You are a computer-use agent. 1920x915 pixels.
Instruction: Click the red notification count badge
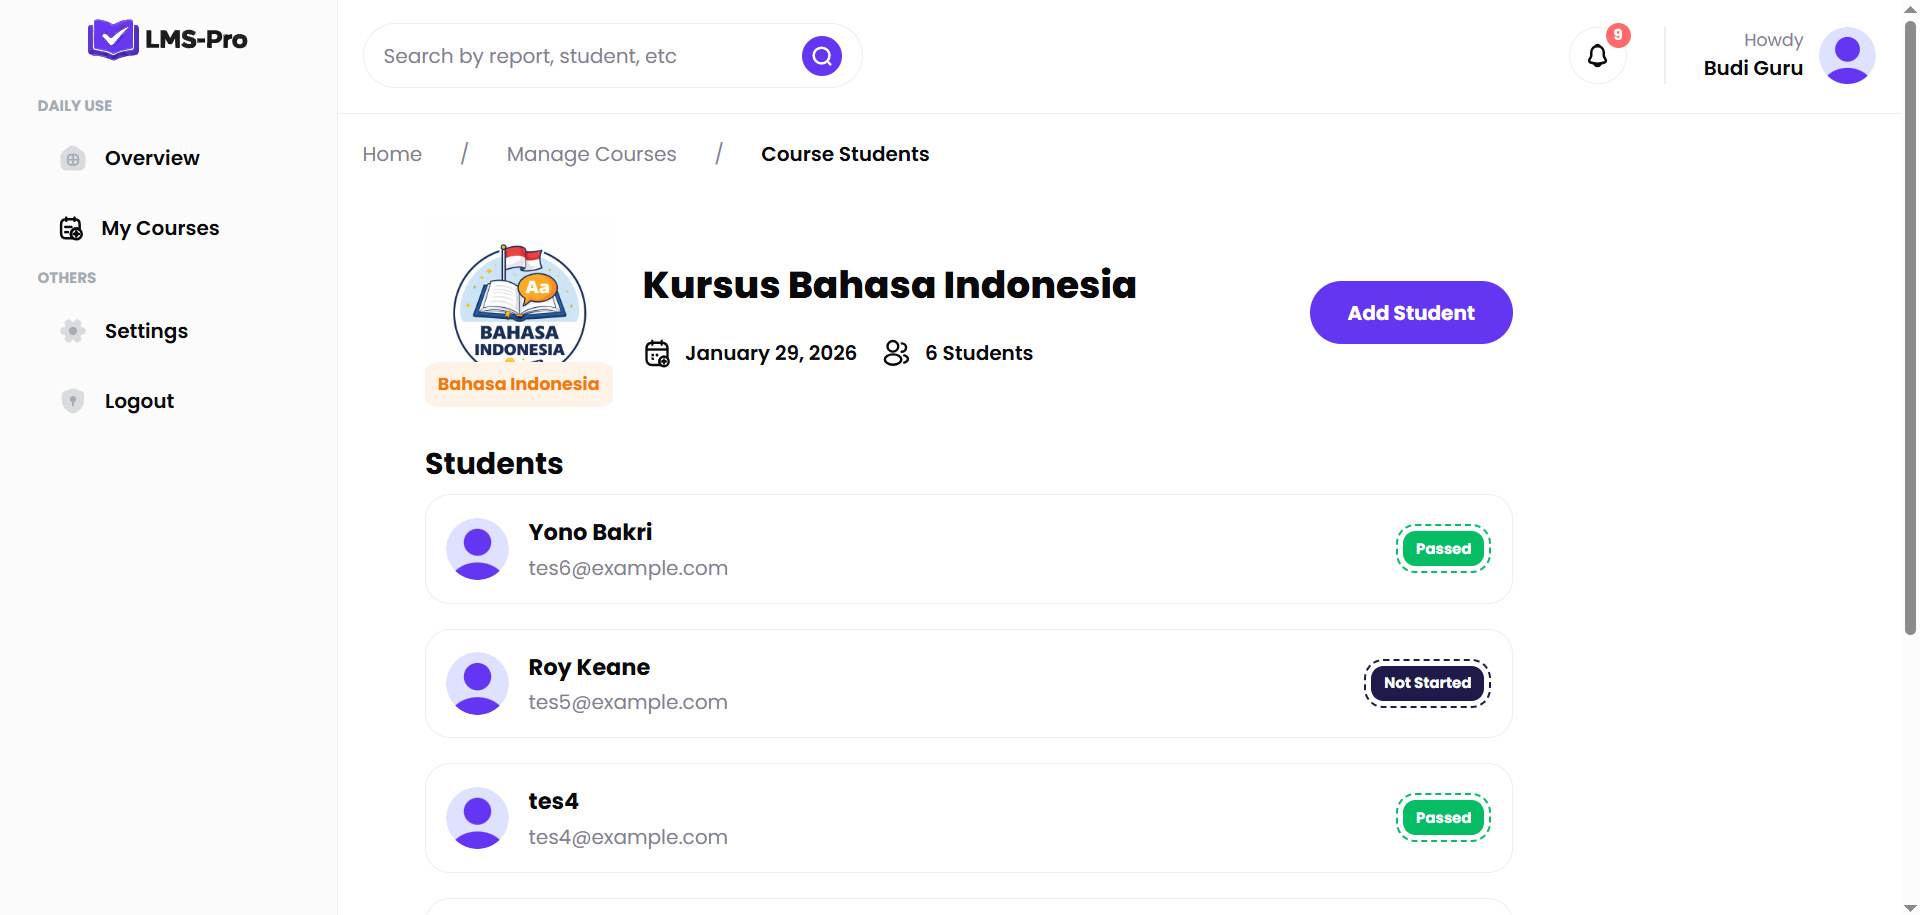[1618, 35]
